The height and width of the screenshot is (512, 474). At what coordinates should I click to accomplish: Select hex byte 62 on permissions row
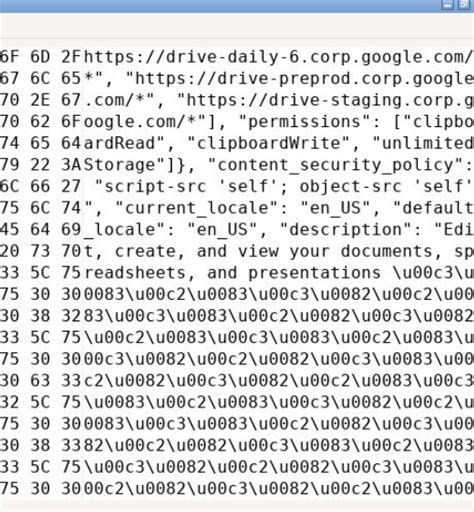coord(40,122)
